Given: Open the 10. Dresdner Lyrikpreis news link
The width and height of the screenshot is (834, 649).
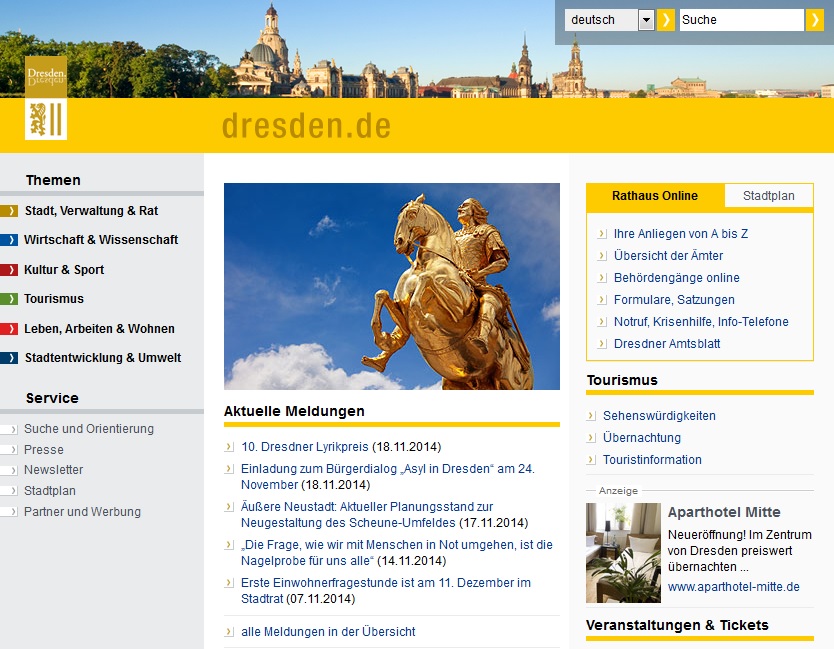Looking at the screenshot, I should pyautogui.click(x=305, y=447).
